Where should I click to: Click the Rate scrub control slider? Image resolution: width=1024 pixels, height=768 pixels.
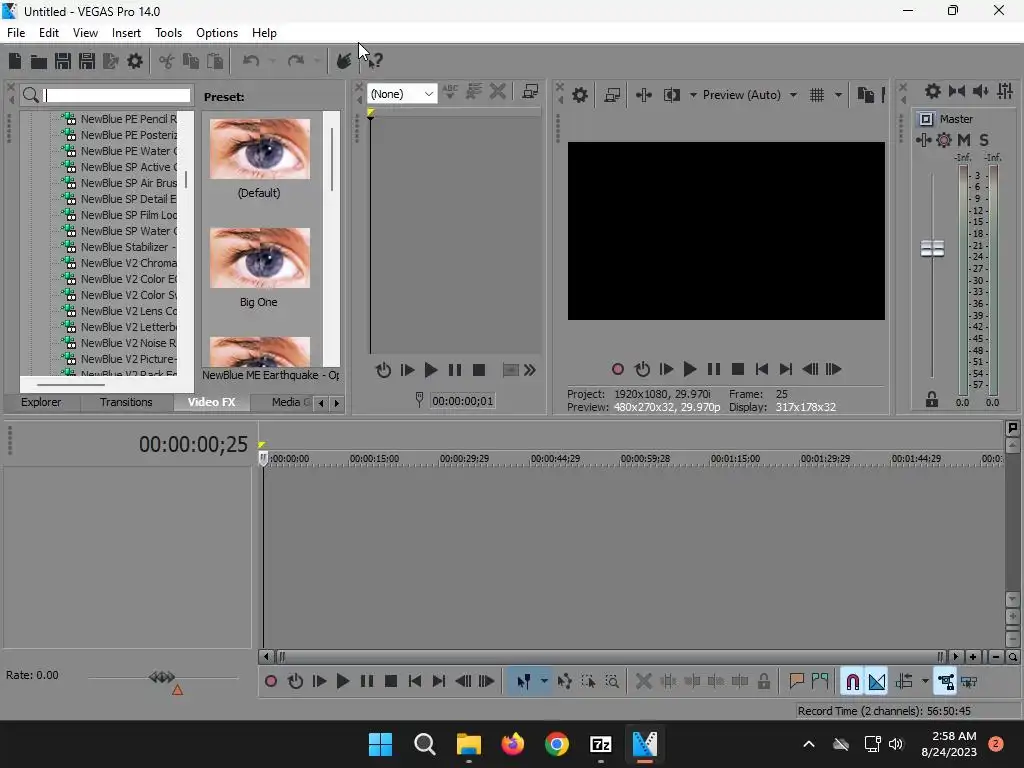coord(162,677)
